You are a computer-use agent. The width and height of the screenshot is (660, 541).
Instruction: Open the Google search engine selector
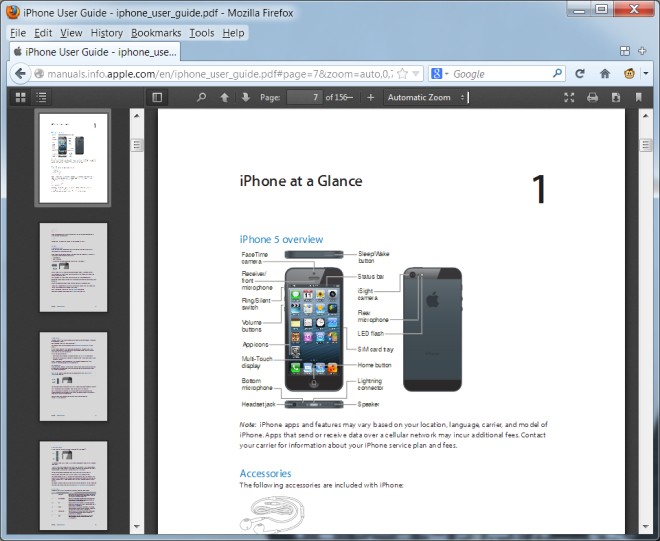point(439,74)
